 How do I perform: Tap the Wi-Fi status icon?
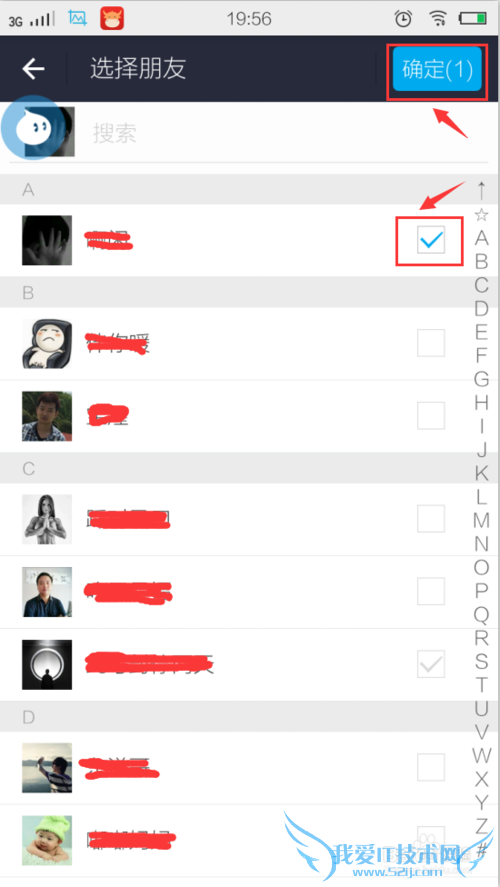tap(437, 19)
